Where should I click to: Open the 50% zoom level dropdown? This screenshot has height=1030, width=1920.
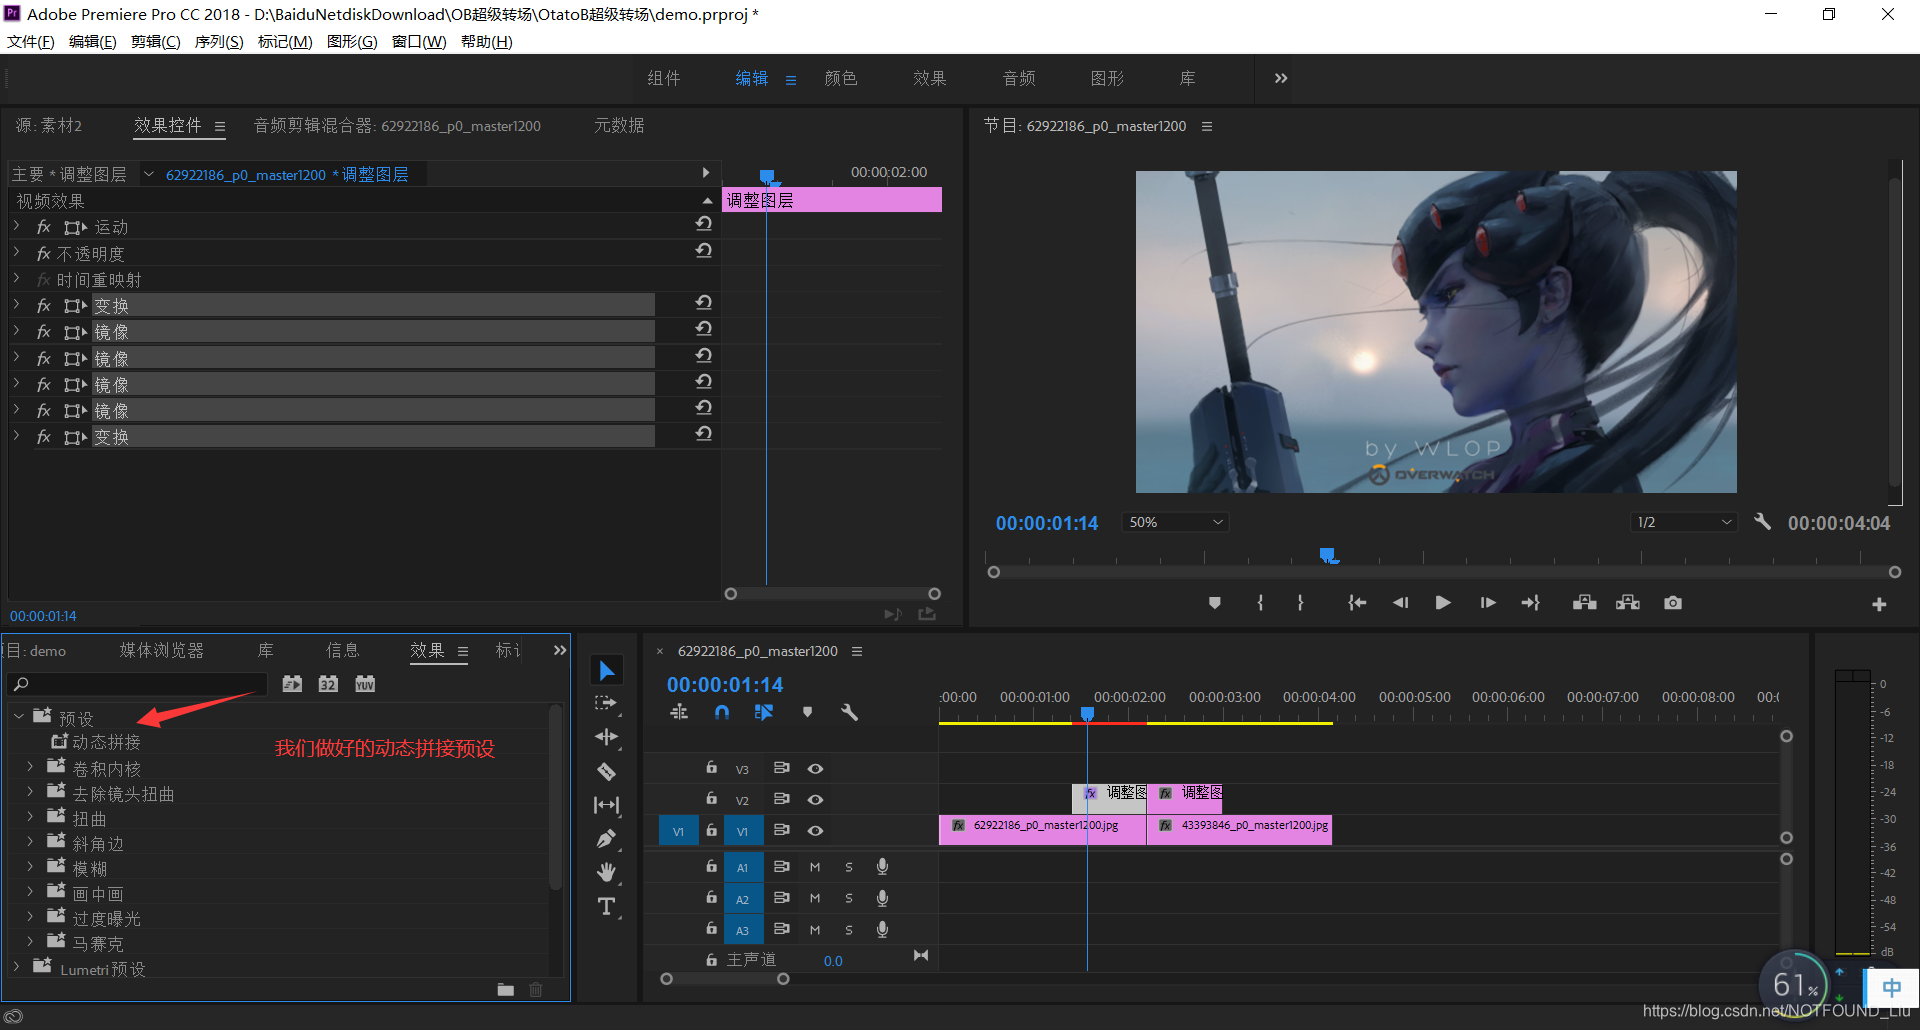(x=1176, y=522)
